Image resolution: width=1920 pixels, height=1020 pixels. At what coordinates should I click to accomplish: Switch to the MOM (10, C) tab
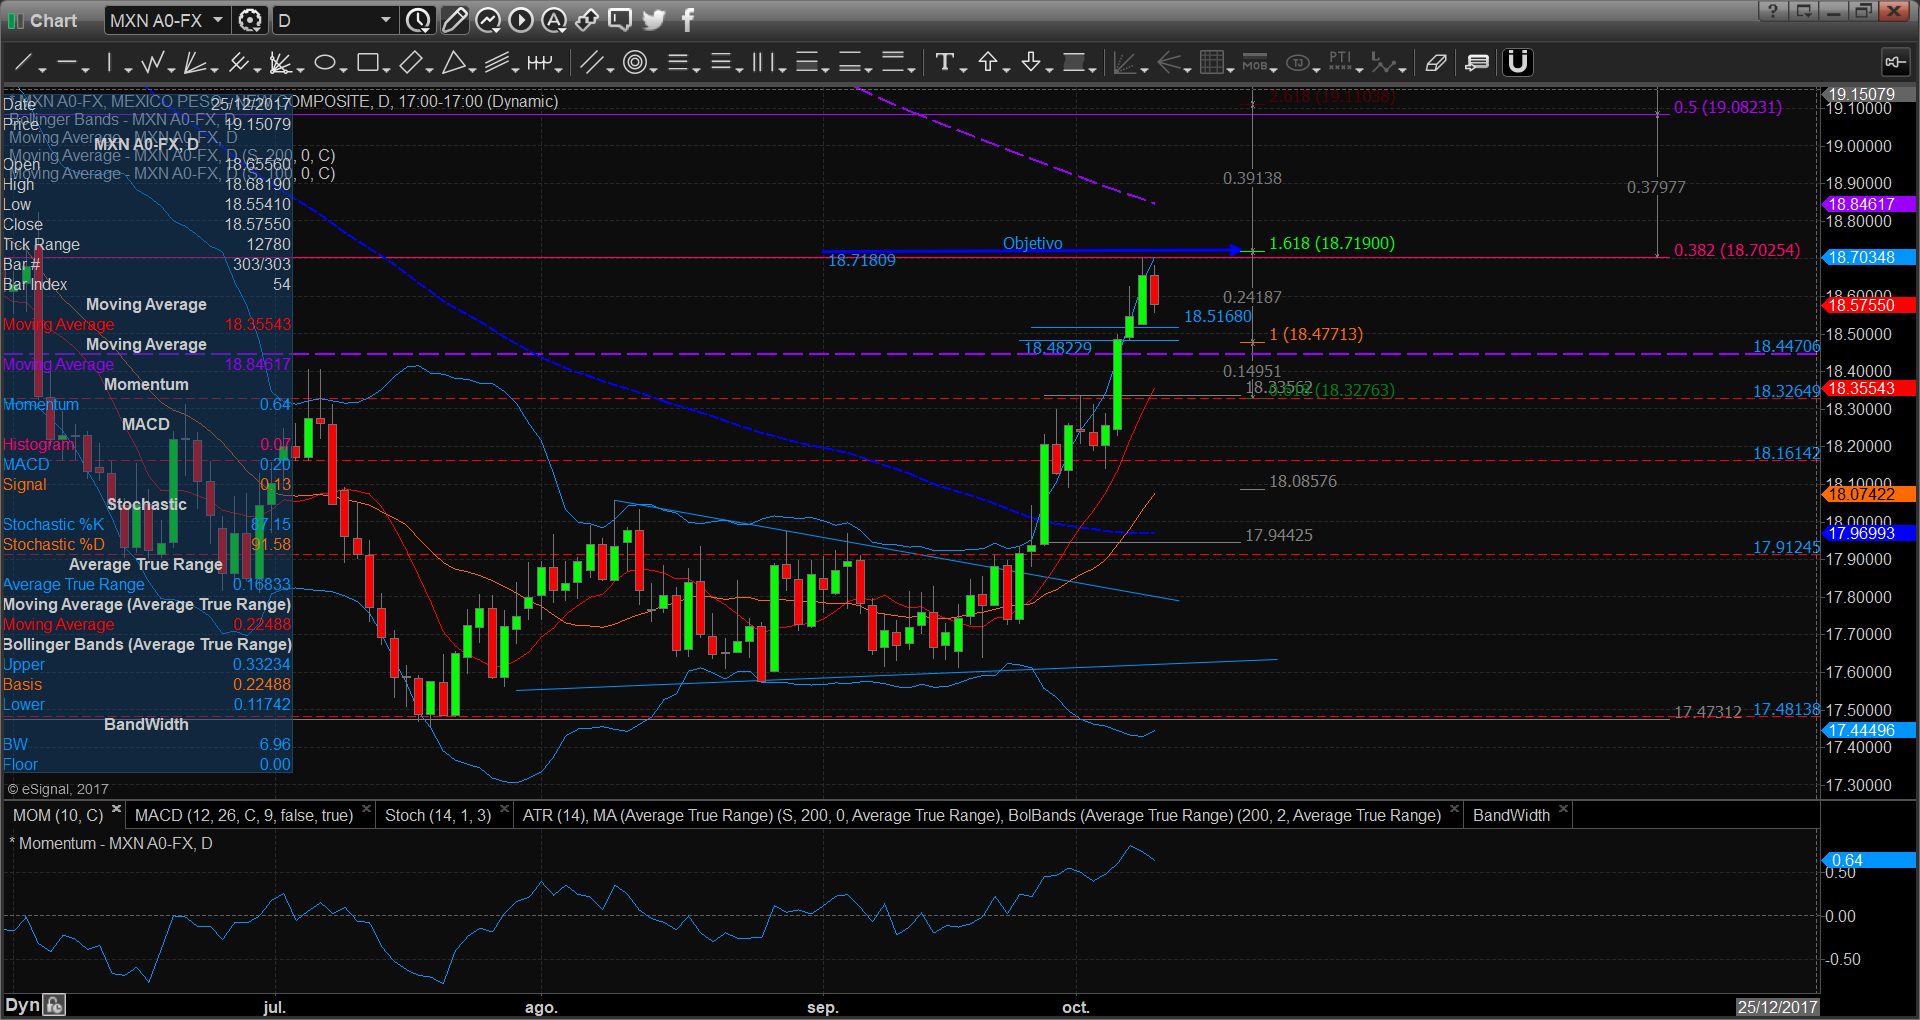pyautogui.click(x=57, y=816)
